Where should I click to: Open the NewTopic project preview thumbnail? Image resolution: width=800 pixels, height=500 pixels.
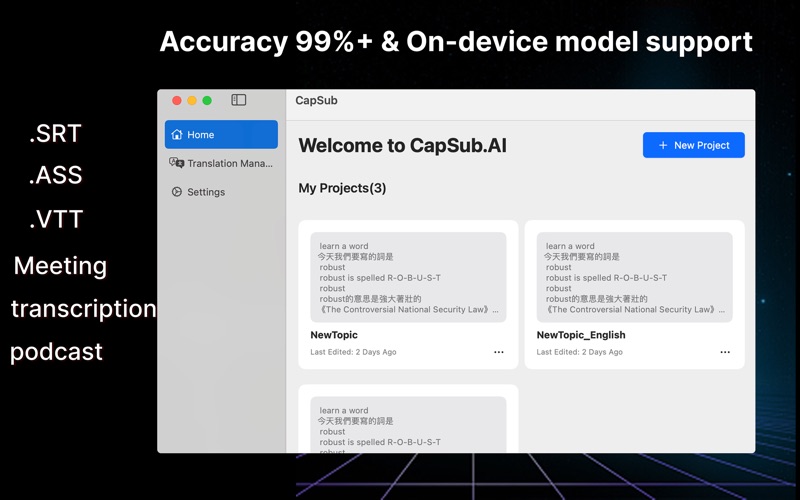[x=408, y=278]
